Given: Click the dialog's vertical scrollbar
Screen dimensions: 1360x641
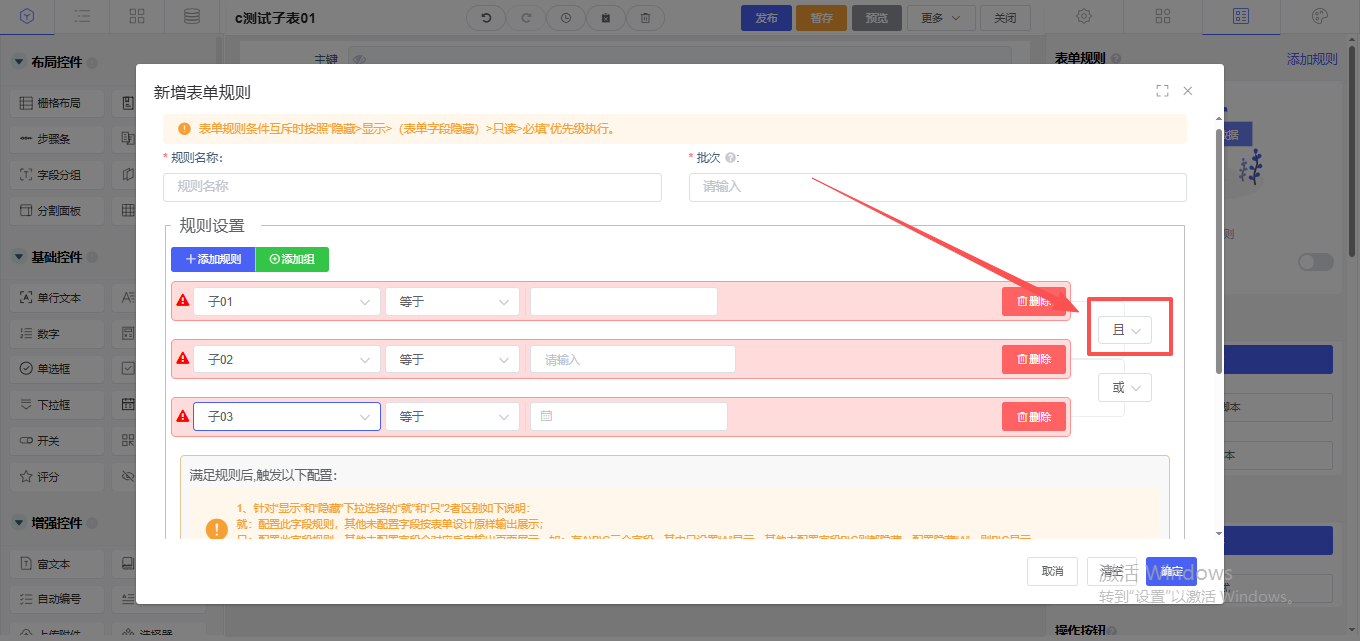Looking at the screenshot, I should (x=1218, y=250).
